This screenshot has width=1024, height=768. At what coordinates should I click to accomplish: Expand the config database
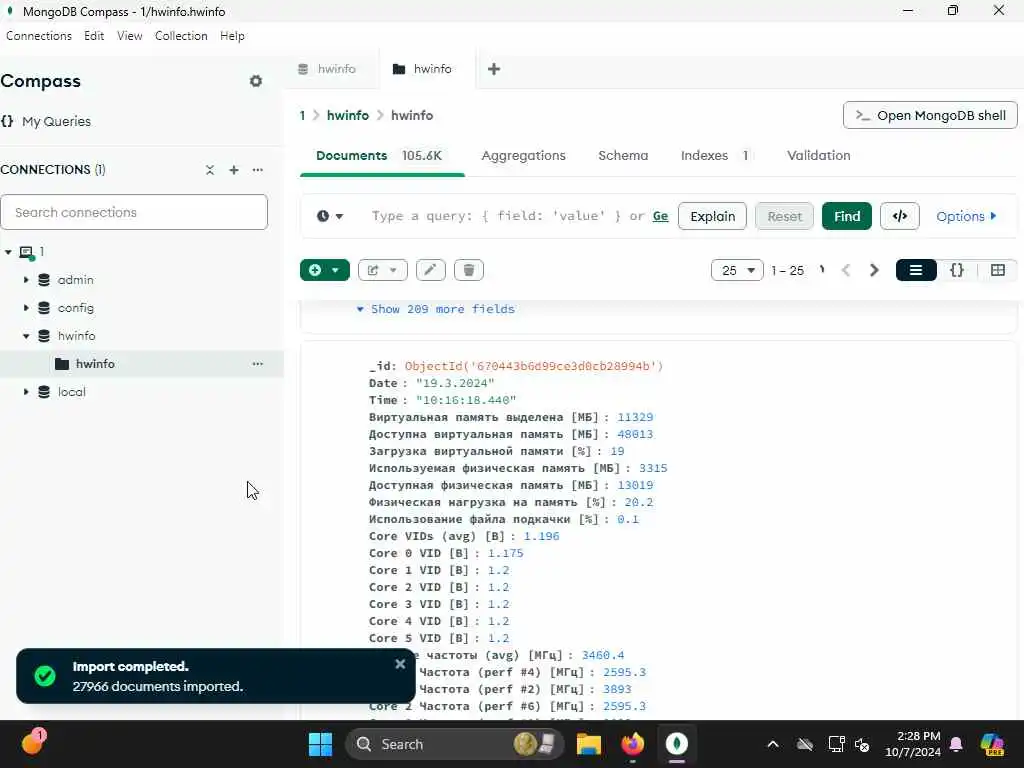coord(26,308)
